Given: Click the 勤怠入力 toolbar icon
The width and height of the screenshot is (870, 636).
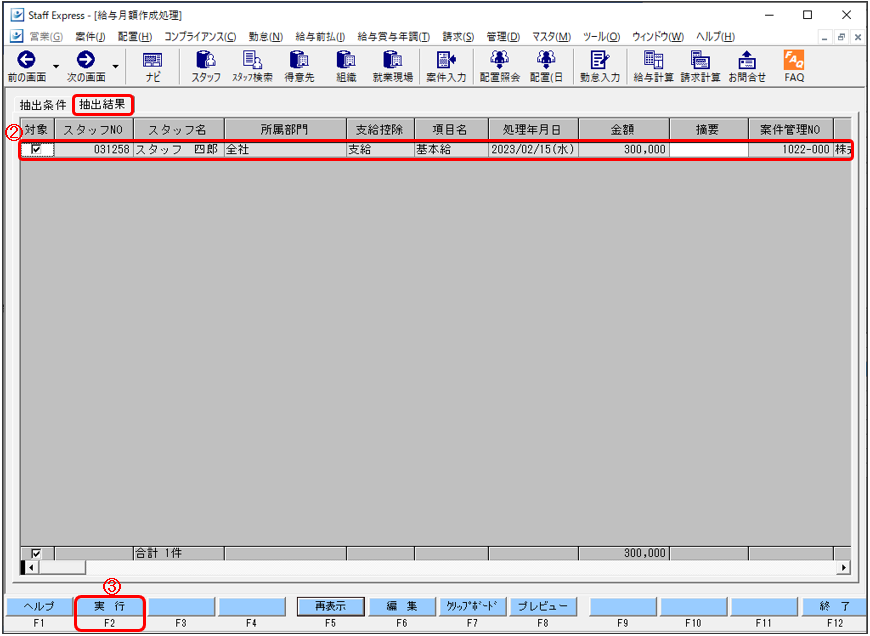Looking at the screenshot, I should point(600,66).
